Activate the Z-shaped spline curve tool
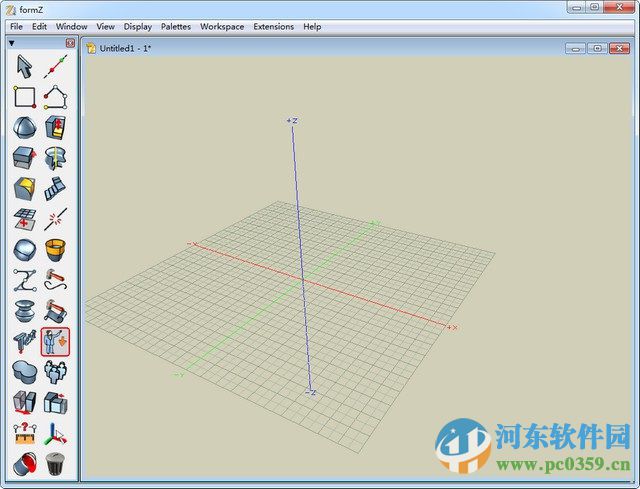The height and width of the screenshot is (489, 640). pos(24,280)
